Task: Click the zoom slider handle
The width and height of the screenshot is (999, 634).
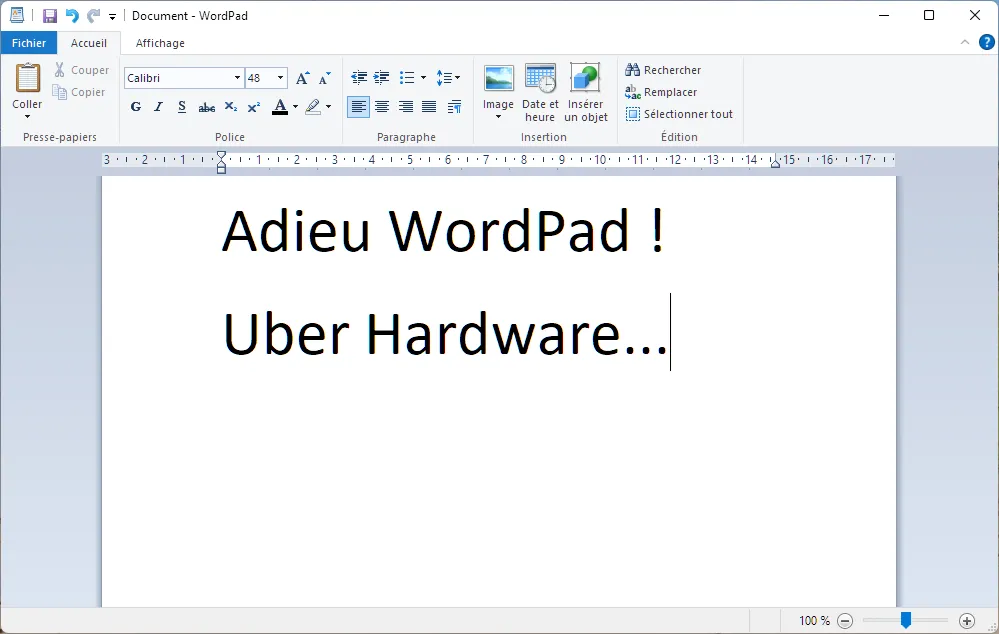Action: [x=905, y=619]
